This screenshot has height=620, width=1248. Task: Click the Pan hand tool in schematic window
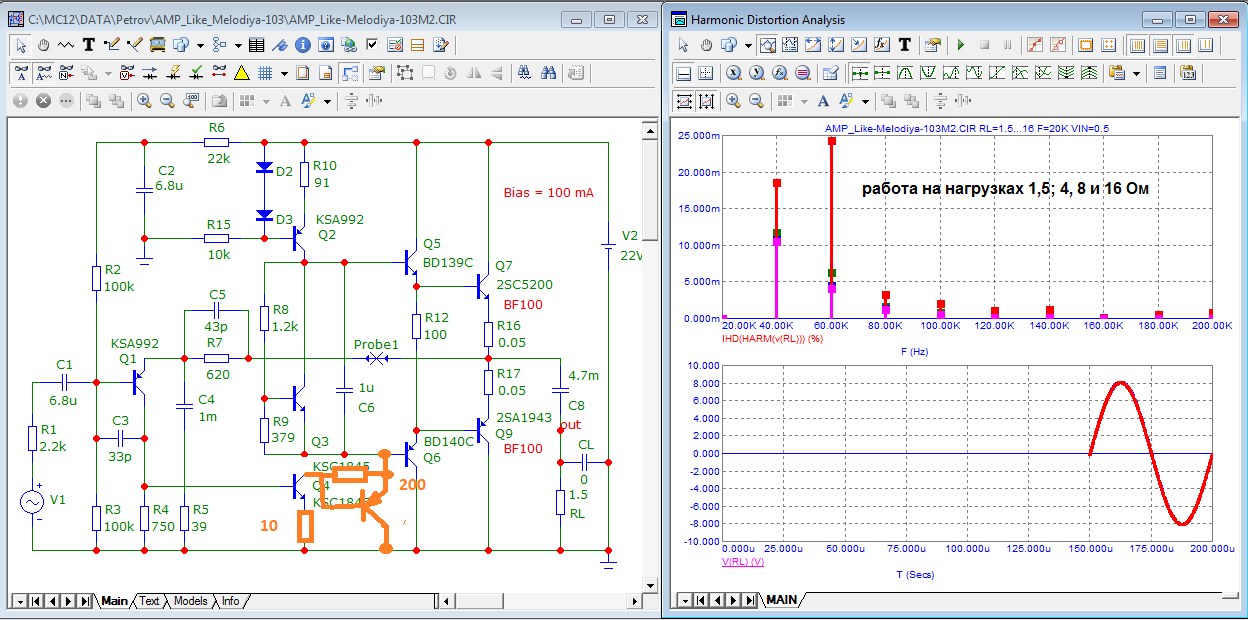pyautogui.click(x=44, y=44)
